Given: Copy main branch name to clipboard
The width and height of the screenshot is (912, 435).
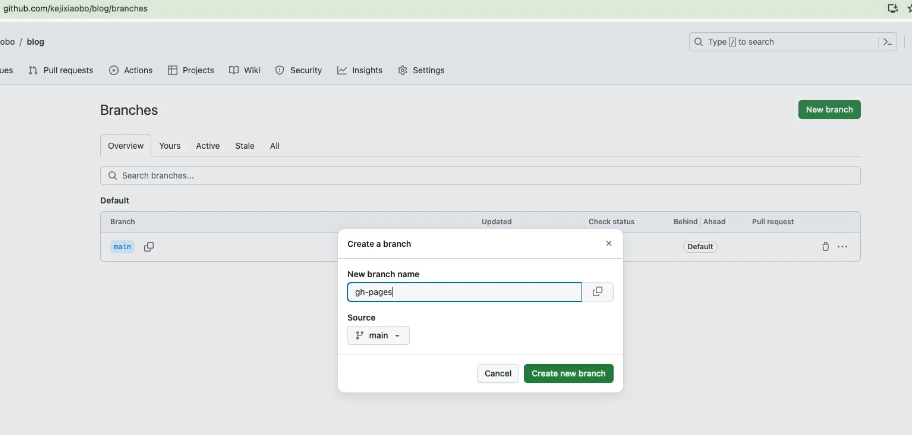Looking at the screenshot, I should point(149,247).
